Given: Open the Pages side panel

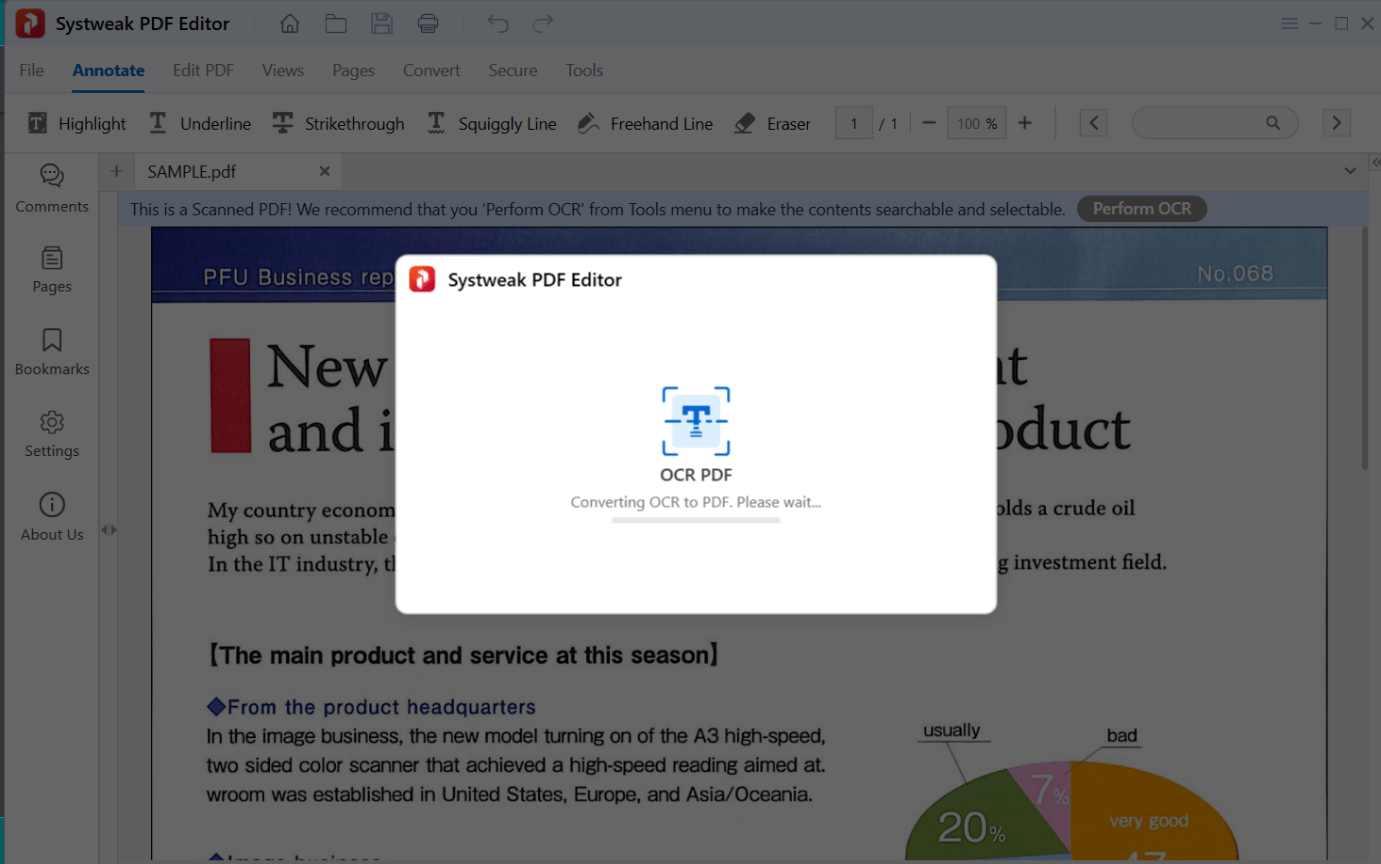Looking at the screenshot, I should pos(52,270).
